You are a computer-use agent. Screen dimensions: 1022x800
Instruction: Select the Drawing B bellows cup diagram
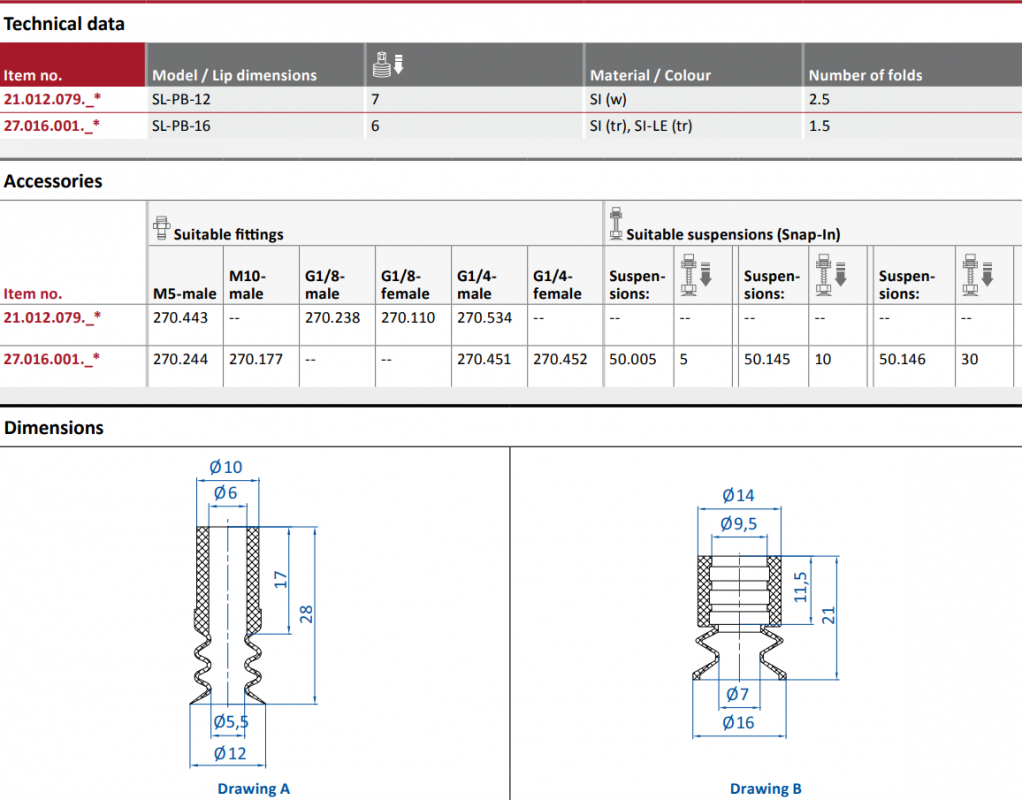point(739,618)
